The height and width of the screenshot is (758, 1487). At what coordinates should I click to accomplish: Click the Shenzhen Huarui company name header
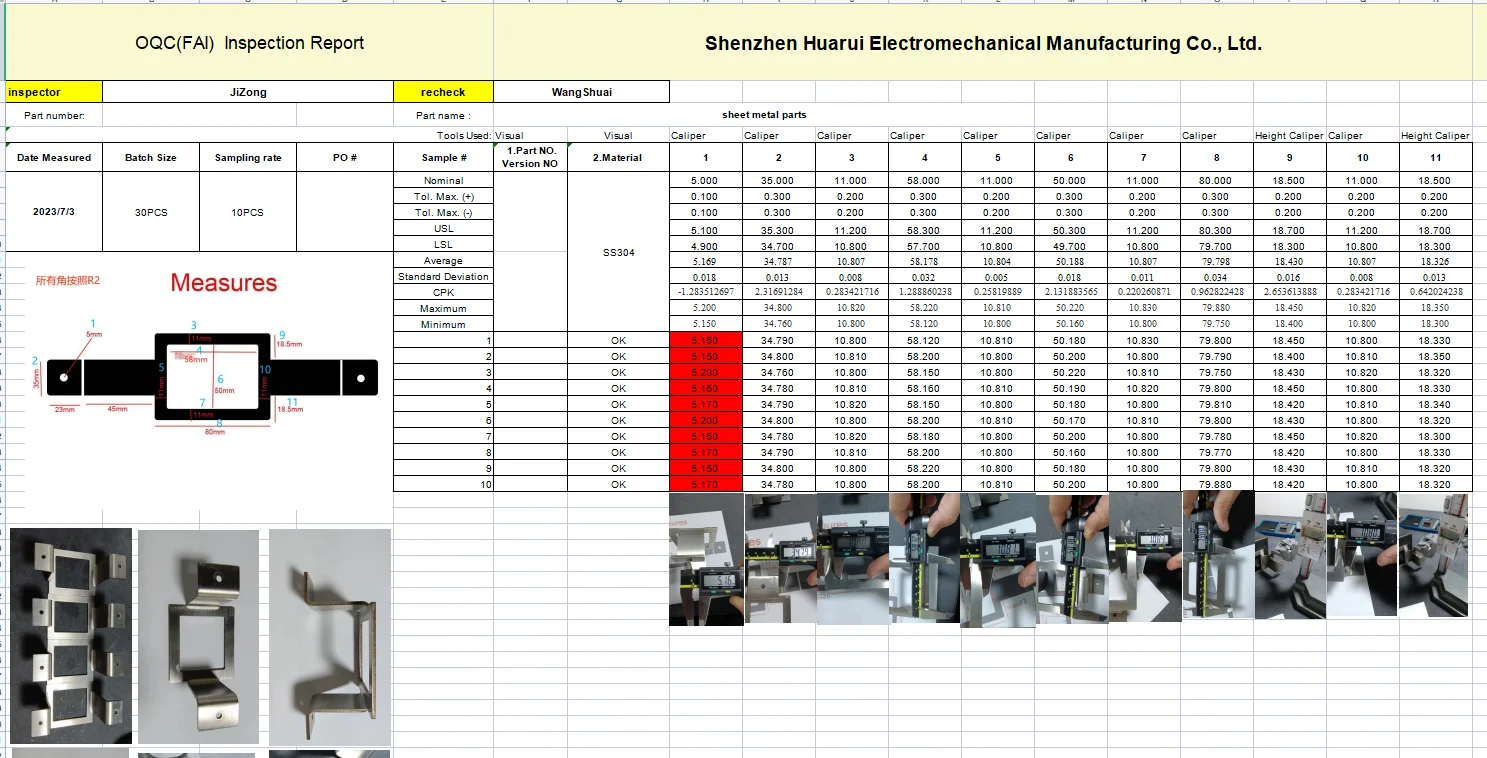(x=983, y=43)
